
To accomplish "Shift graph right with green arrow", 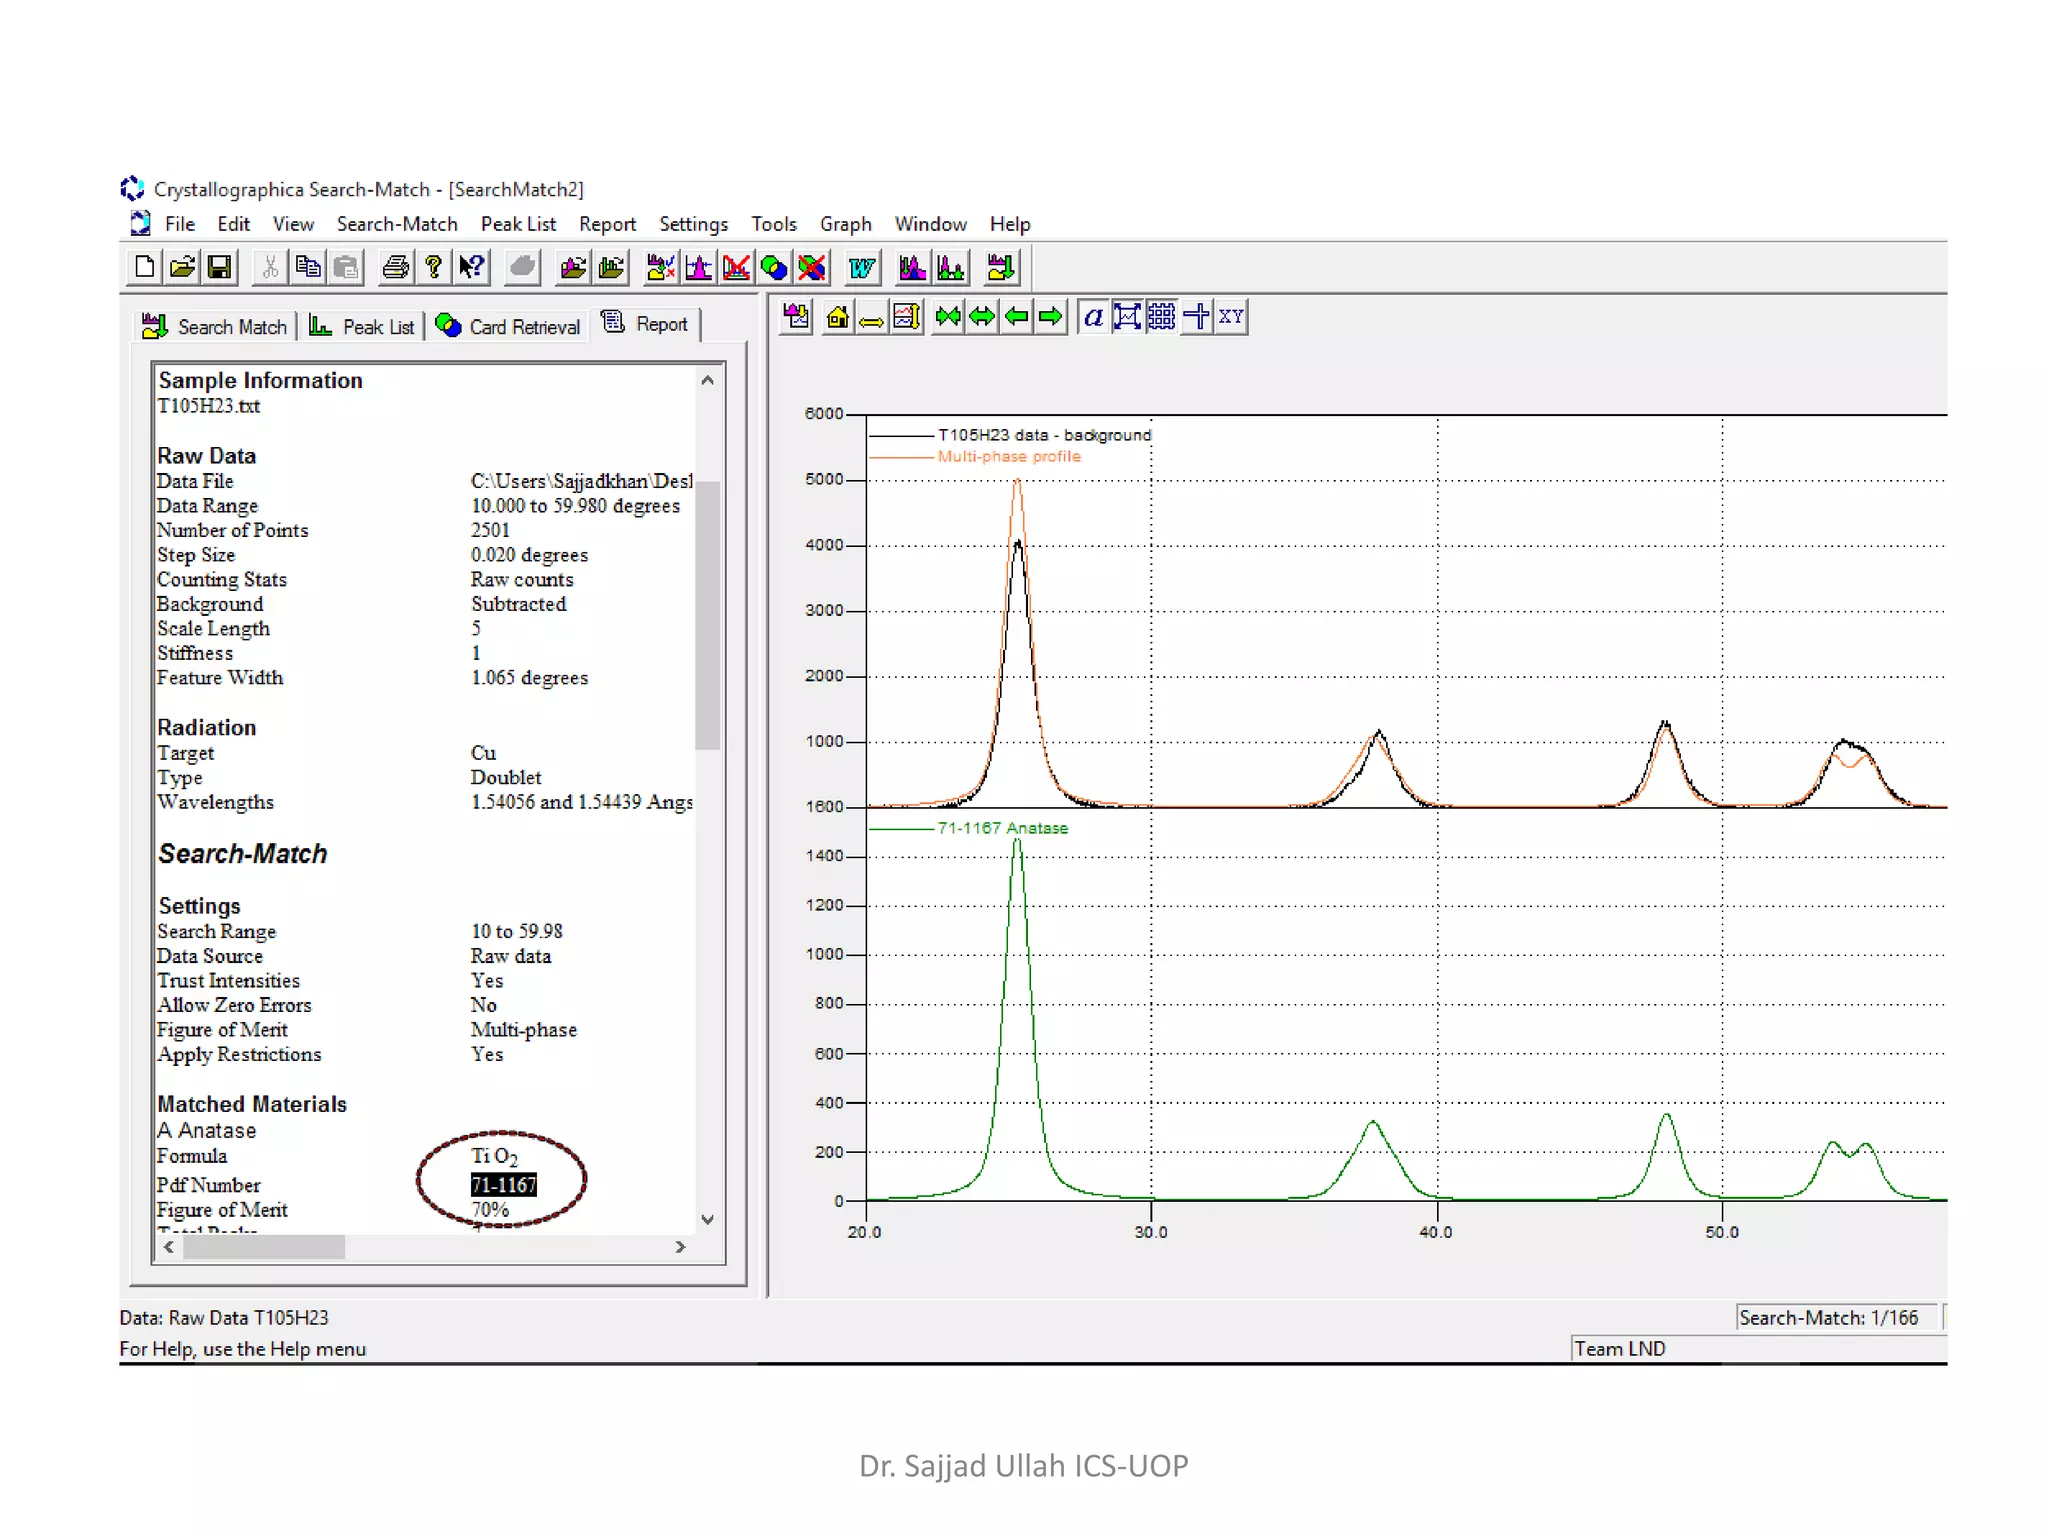I will click(x=1051, y=317).
